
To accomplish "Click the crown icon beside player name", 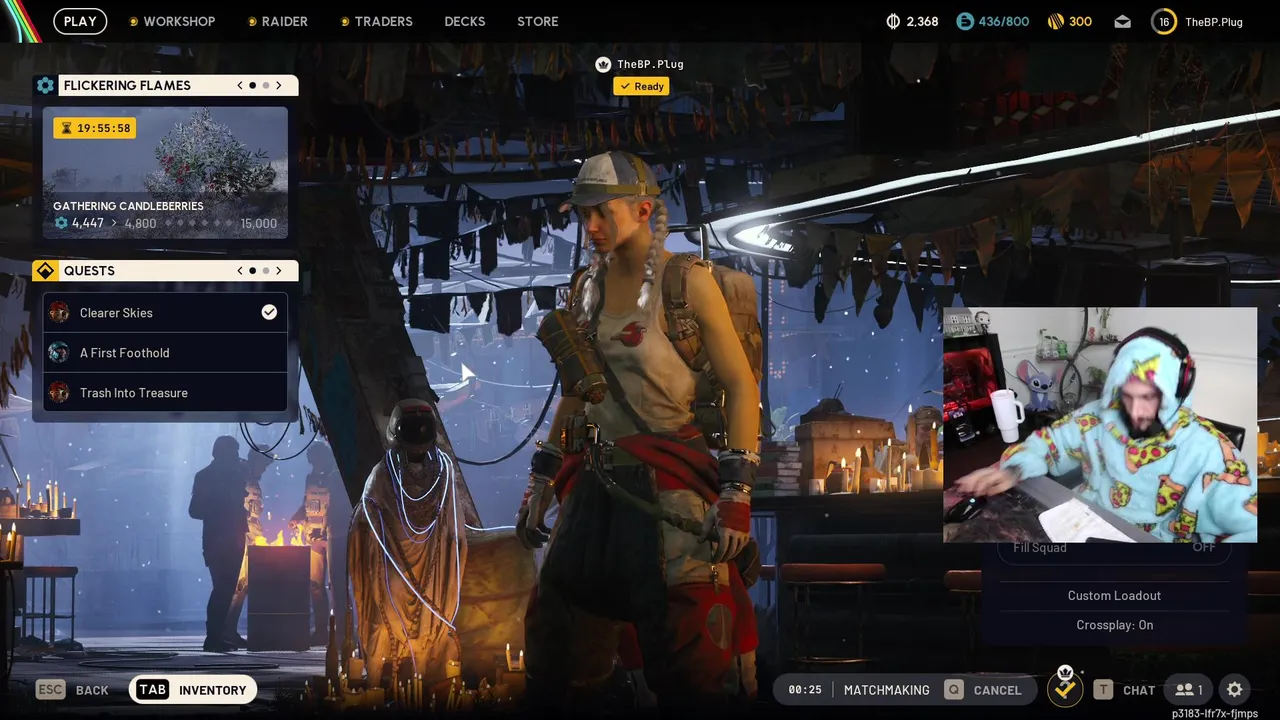I will pyautogui.click(x=603, y=64).
